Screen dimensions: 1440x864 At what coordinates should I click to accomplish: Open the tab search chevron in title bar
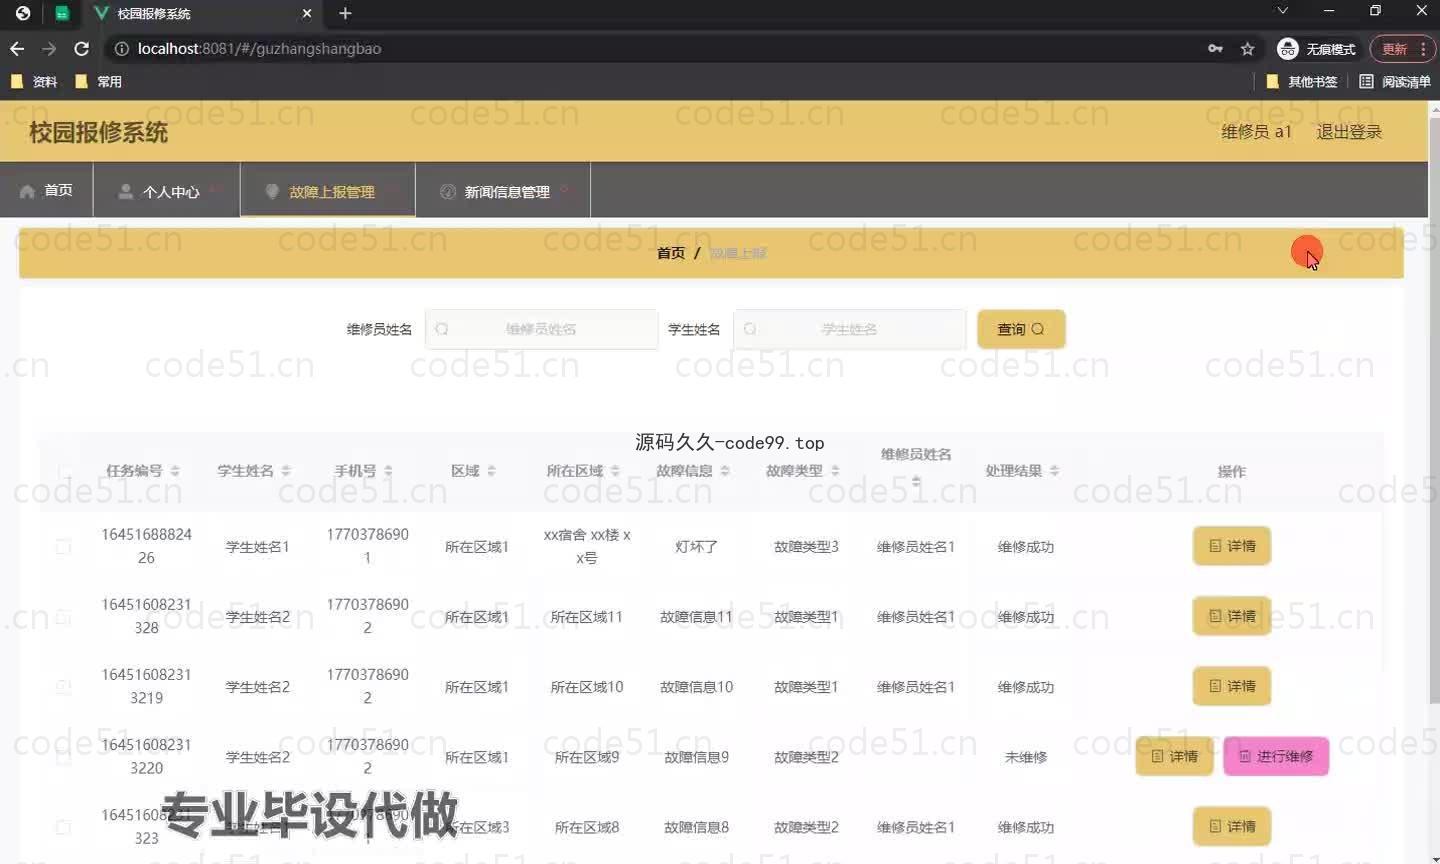coord(1282,10)
